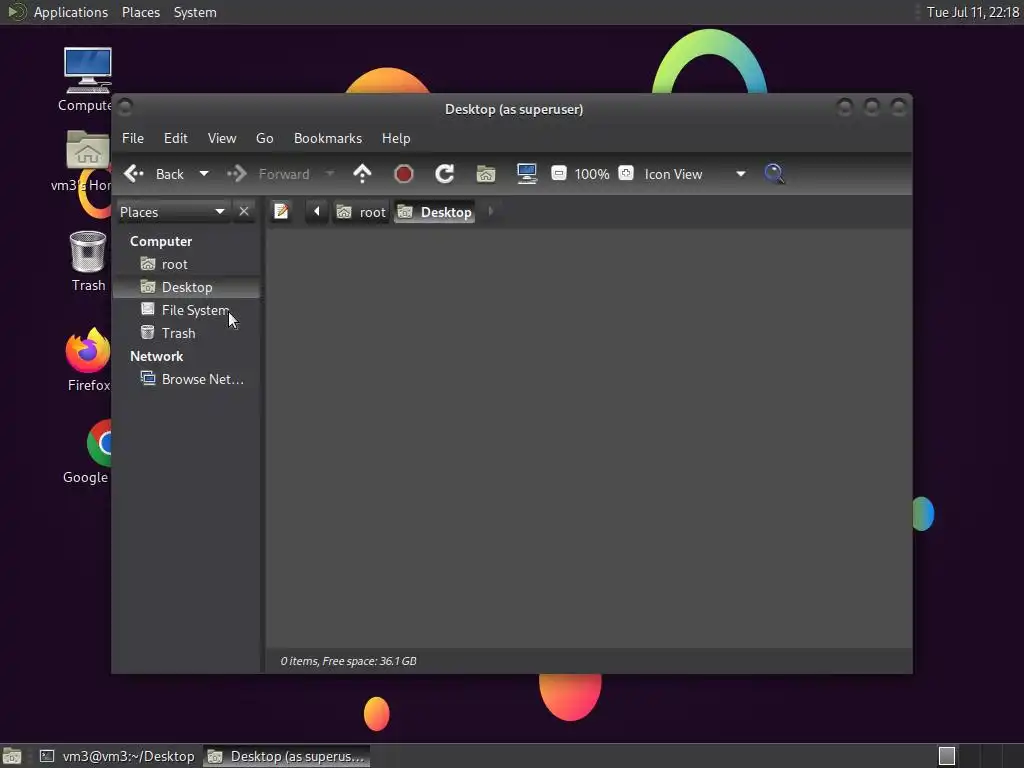The width and height of the screenshot is (1024, 768).
Task: Click the Desktop (as superuser) taskbar button
Action: click(287, 756)
